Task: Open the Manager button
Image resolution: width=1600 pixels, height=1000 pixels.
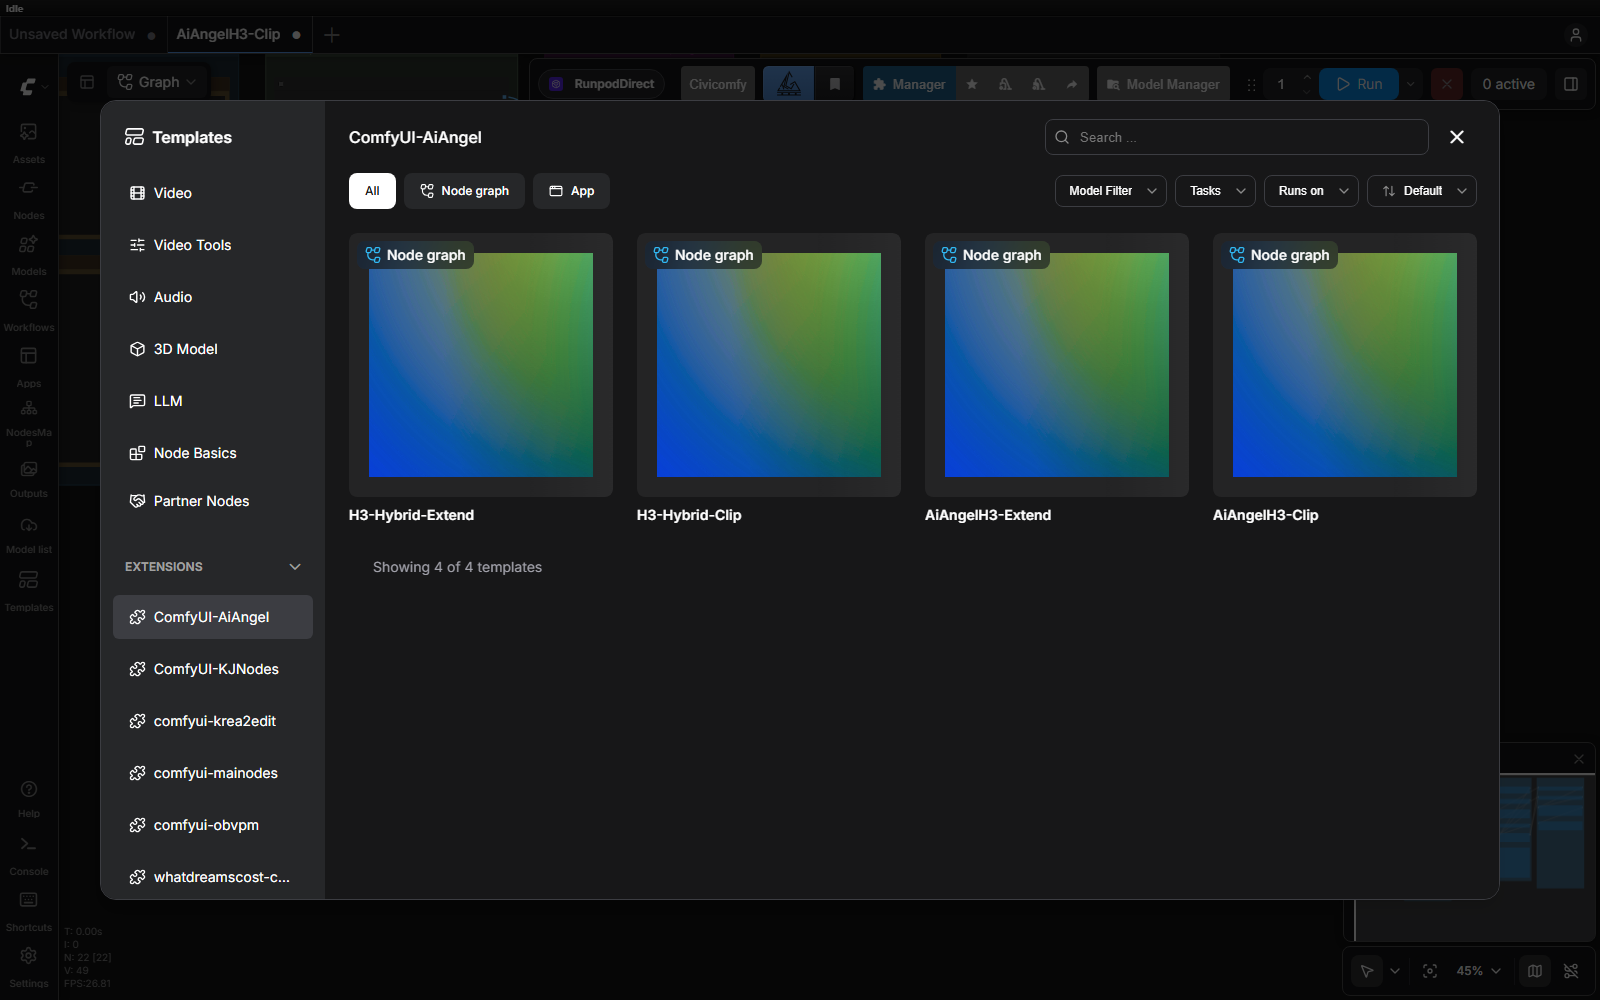Action: tap(909, 84)
